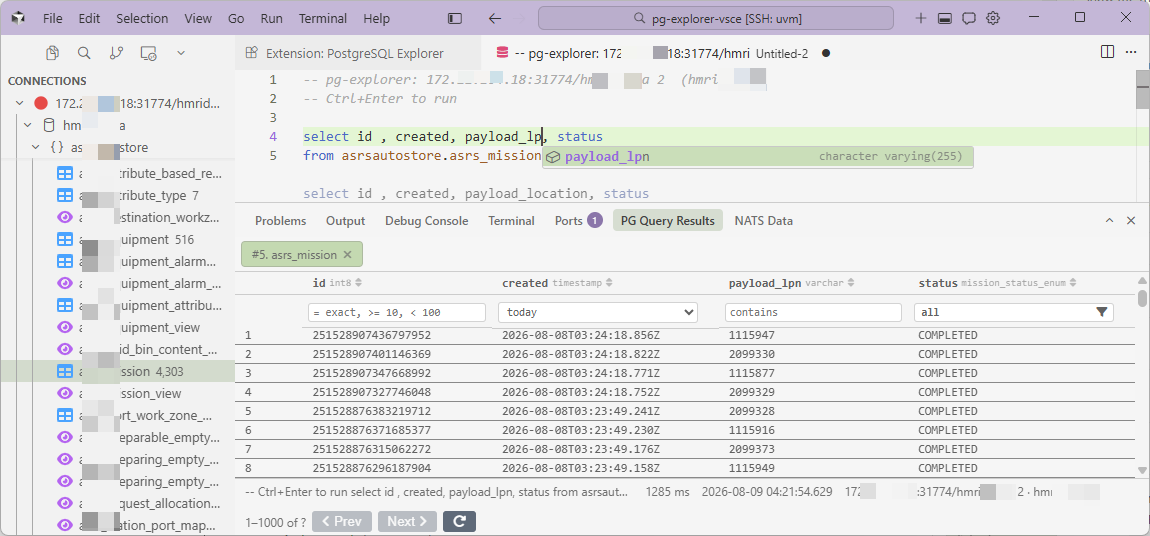The height and width of the screenshot is (536, 1150).
Task: Click the Next page button
Action: 407,521
